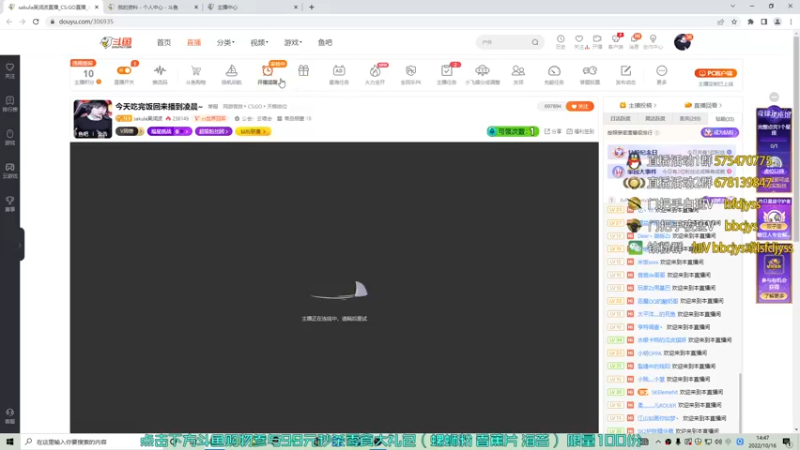Expand the left sidebar handle

[x=20, y=245]
